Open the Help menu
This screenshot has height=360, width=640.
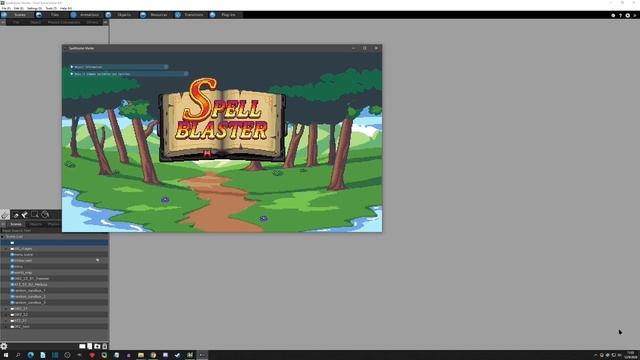click(x=66, y=8)
